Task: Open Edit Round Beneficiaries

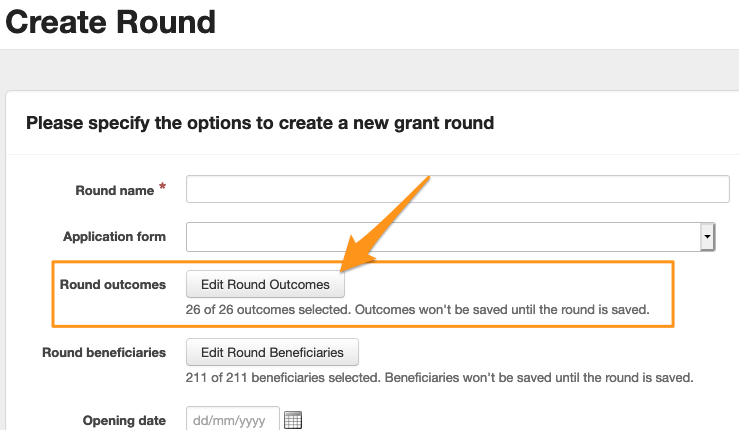Action: pos(272,352)
